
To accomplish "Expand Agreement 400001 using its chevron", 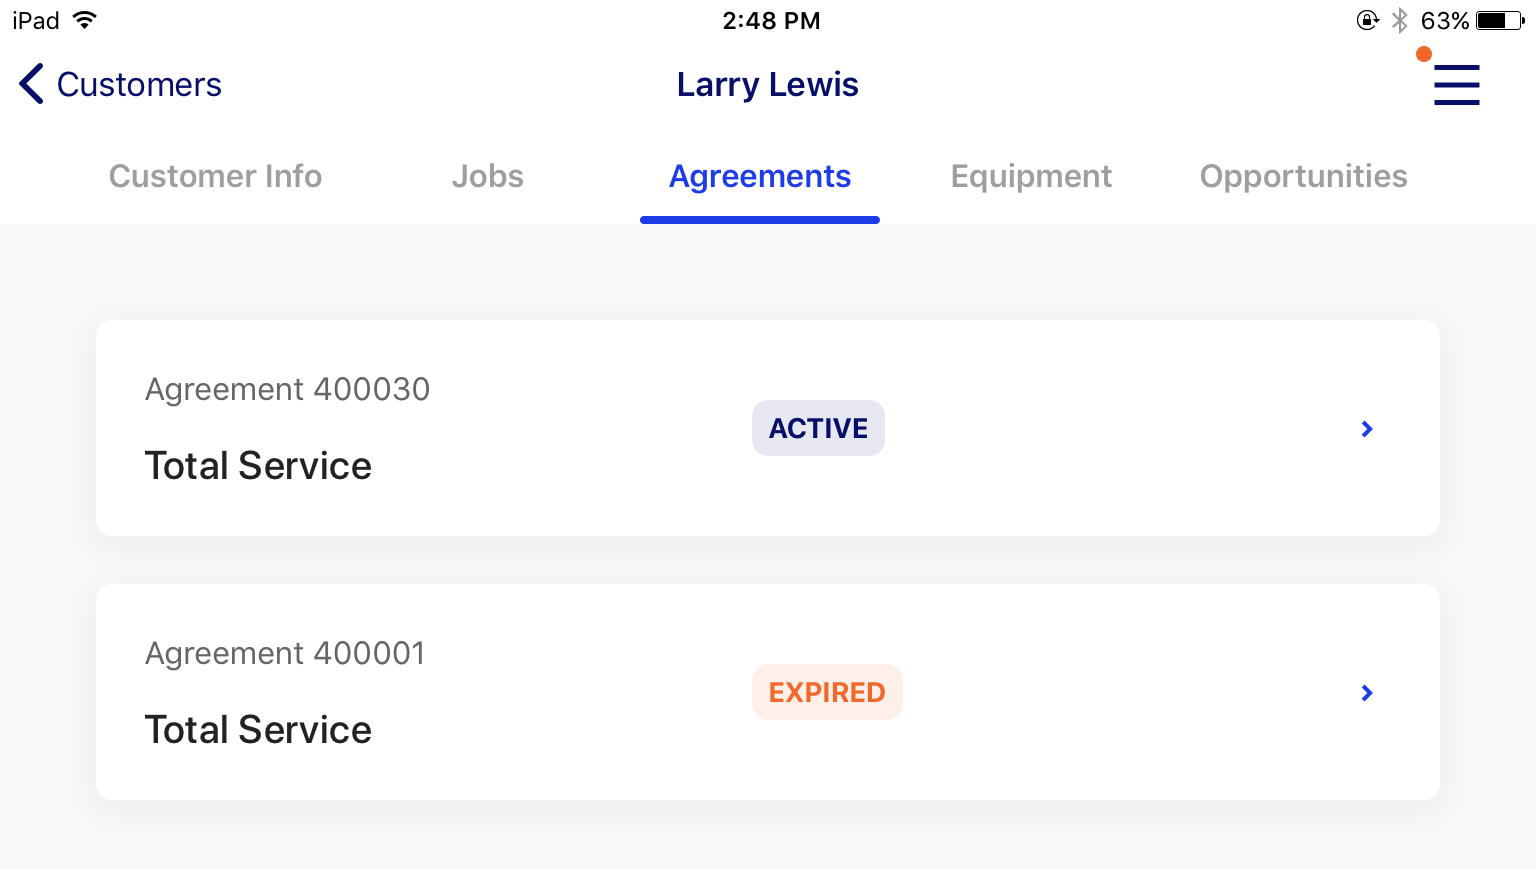I will (x=1367, y=693).
